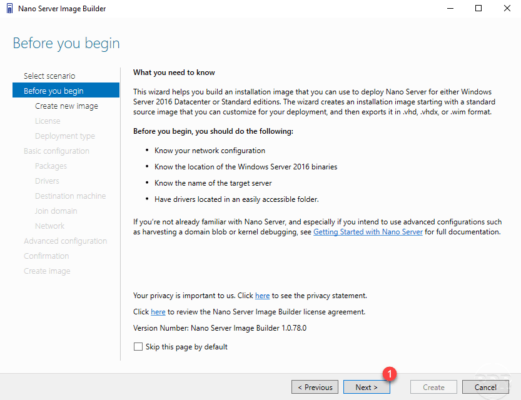Click the Windows Server 2016 binaries bullet
This screenshot has height=400, width=521.
(246, 167)
